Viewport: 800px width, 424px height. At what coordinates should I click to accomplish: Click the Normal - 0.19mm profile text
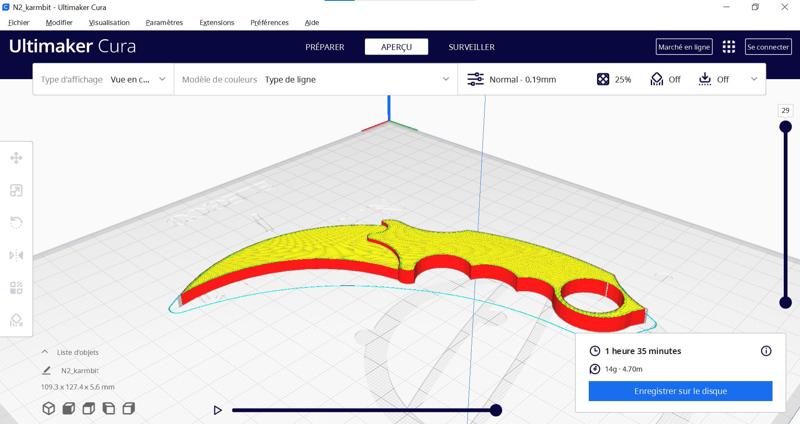coord(522,80)
